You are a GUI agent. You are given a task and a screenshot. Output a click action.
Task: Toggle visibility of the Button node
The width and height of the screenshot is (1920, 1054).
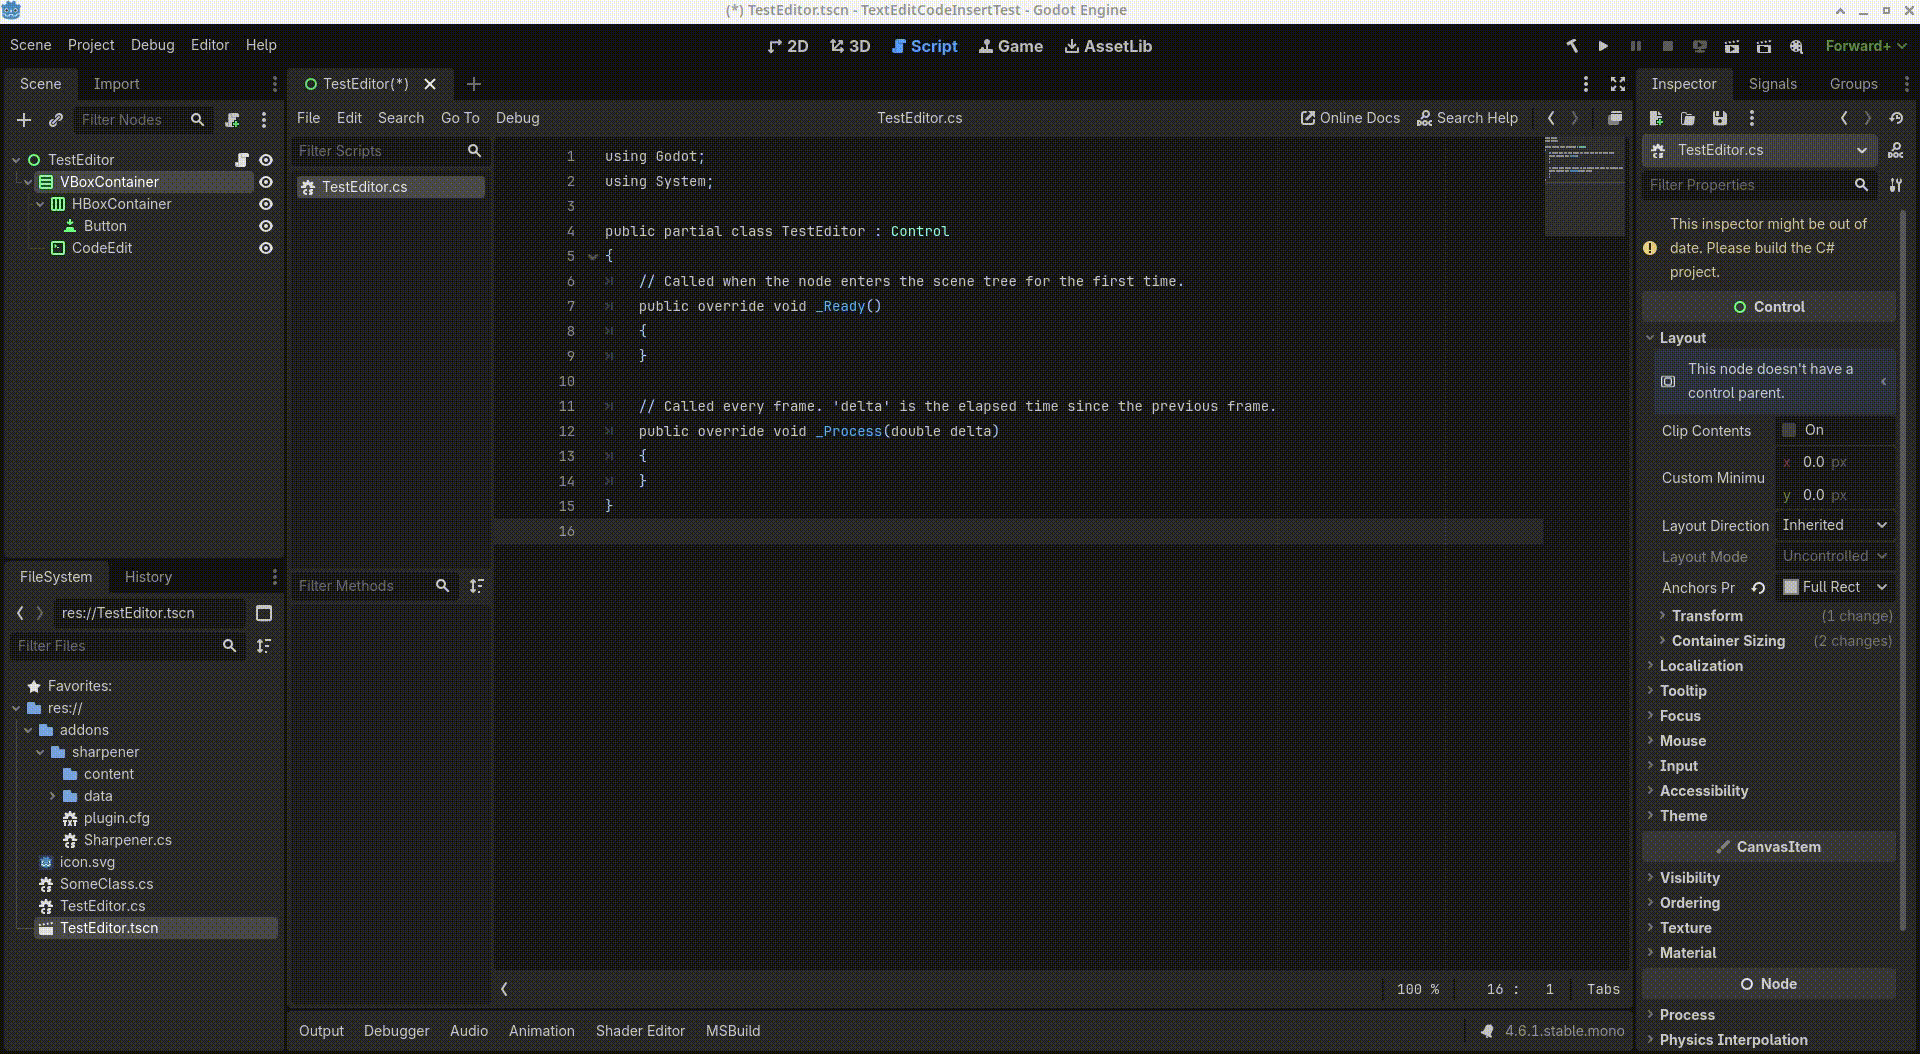tap(266, 226)
